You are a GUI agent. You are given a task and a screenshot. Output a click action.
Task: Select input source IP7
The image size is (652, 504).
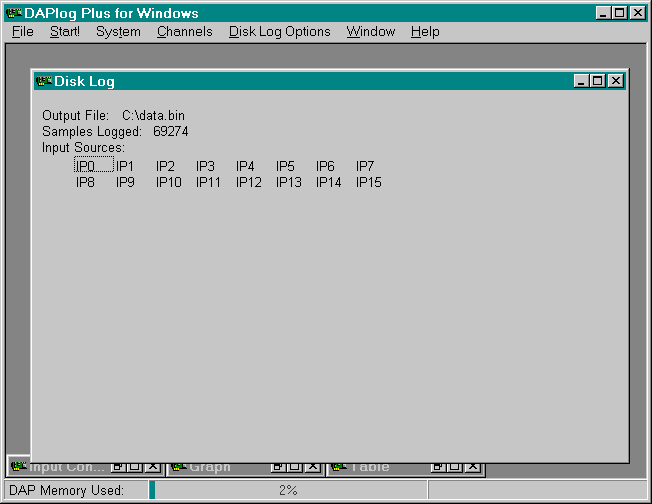pyautogui.click(x=365, y=166)
